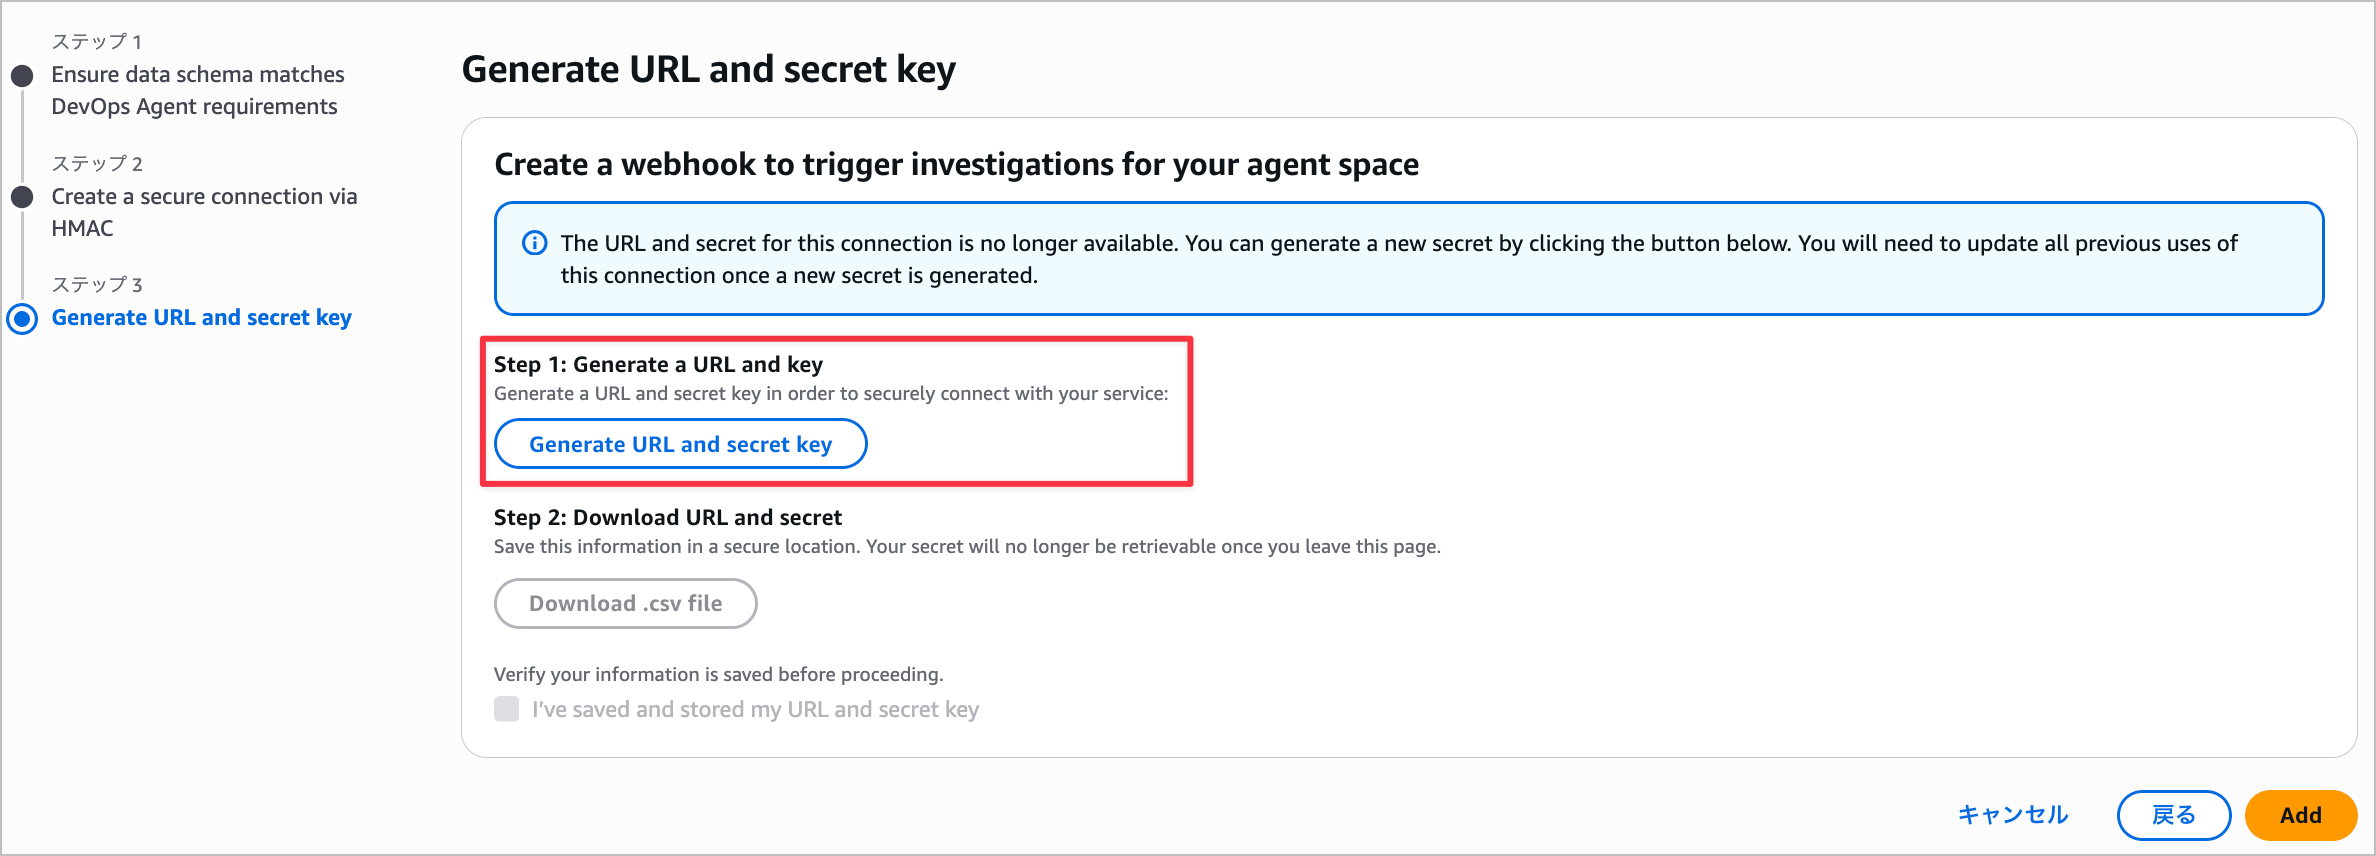Click the active step 3 circle marker
The width and height of the screenshot is (2376, 856).
[x=22, y=318]
